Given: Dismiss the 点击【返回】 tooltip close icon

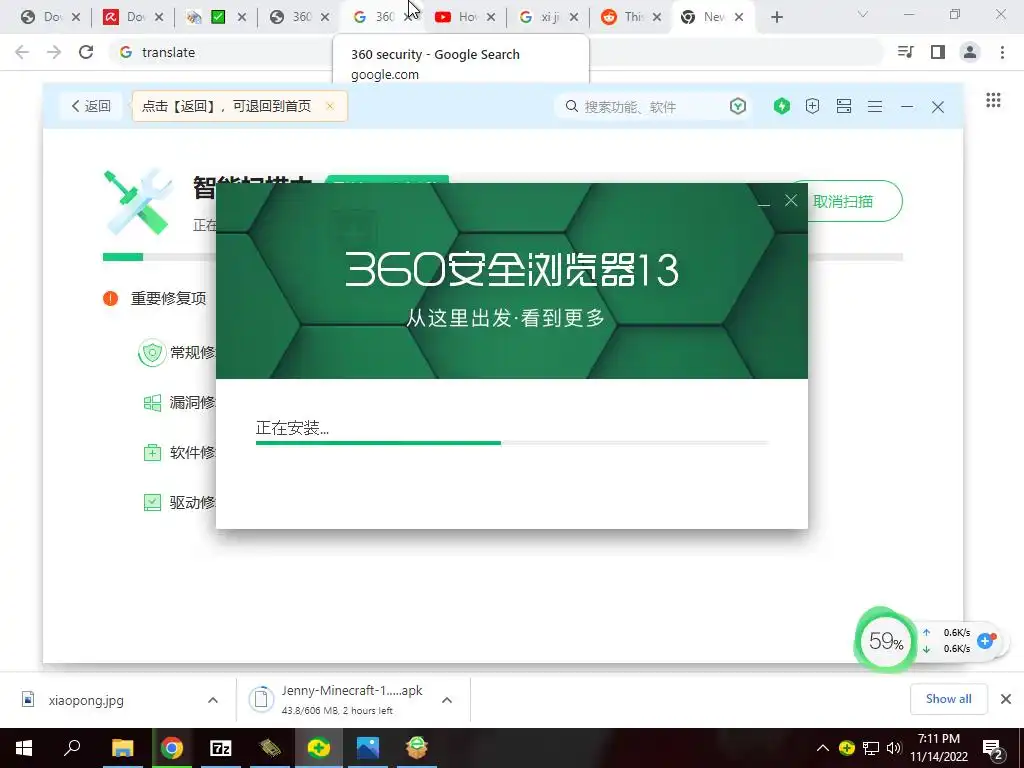Looking at the screenshot, I should pyautogui.click(x=330, y=106).
